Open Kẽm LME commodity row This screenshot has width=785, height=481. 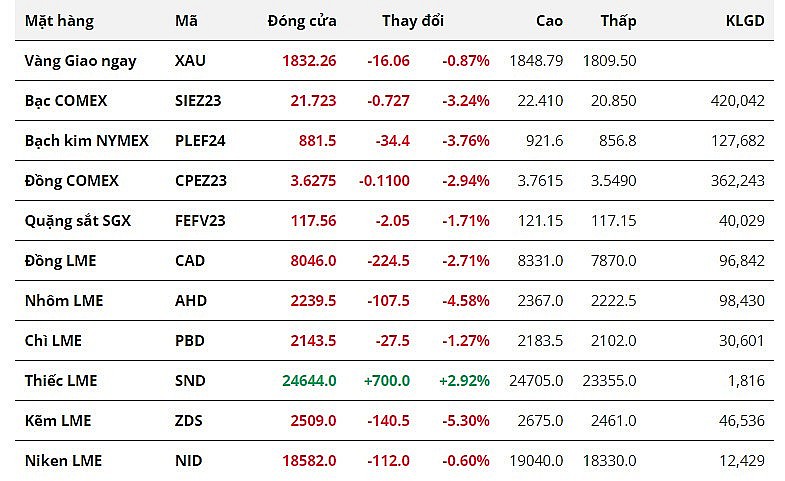coord(58,420)
